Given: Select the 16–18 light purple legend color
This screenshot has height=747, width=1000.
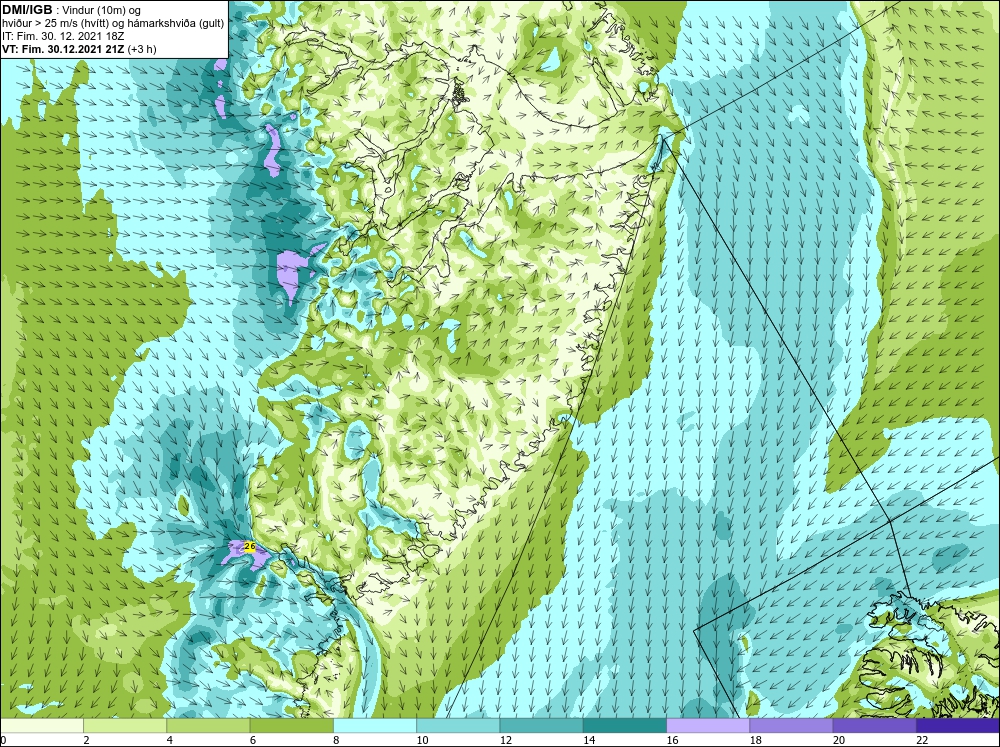Looking at the screenshot, I should click(708, 725).
